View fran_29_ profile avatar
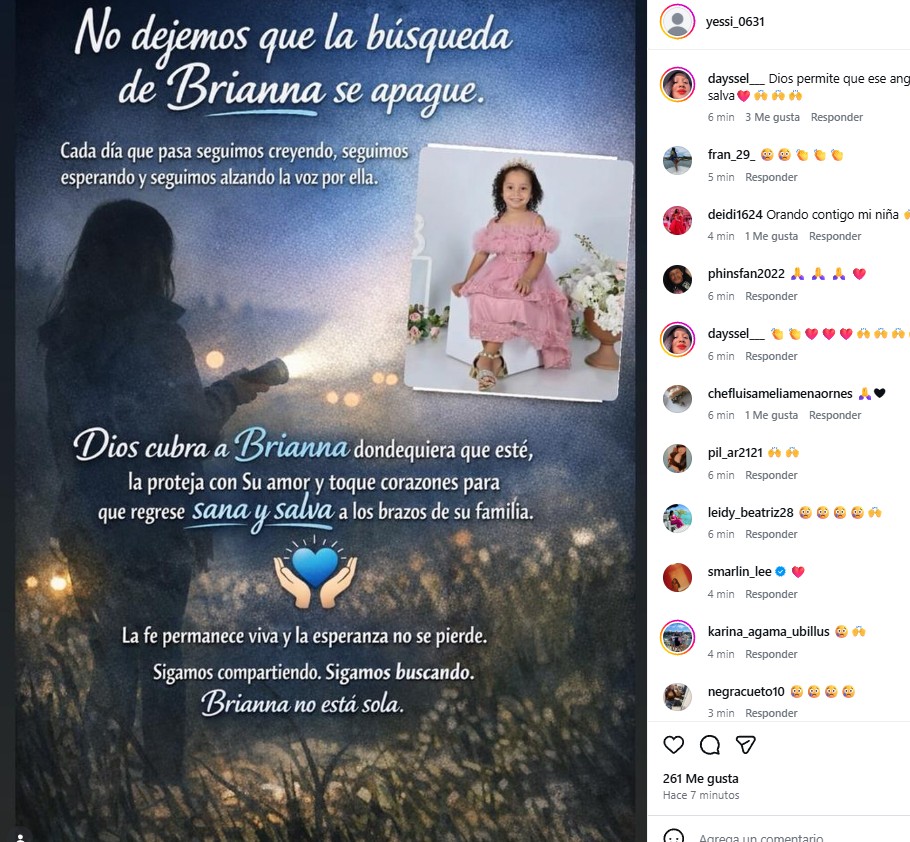 point(677,160)
